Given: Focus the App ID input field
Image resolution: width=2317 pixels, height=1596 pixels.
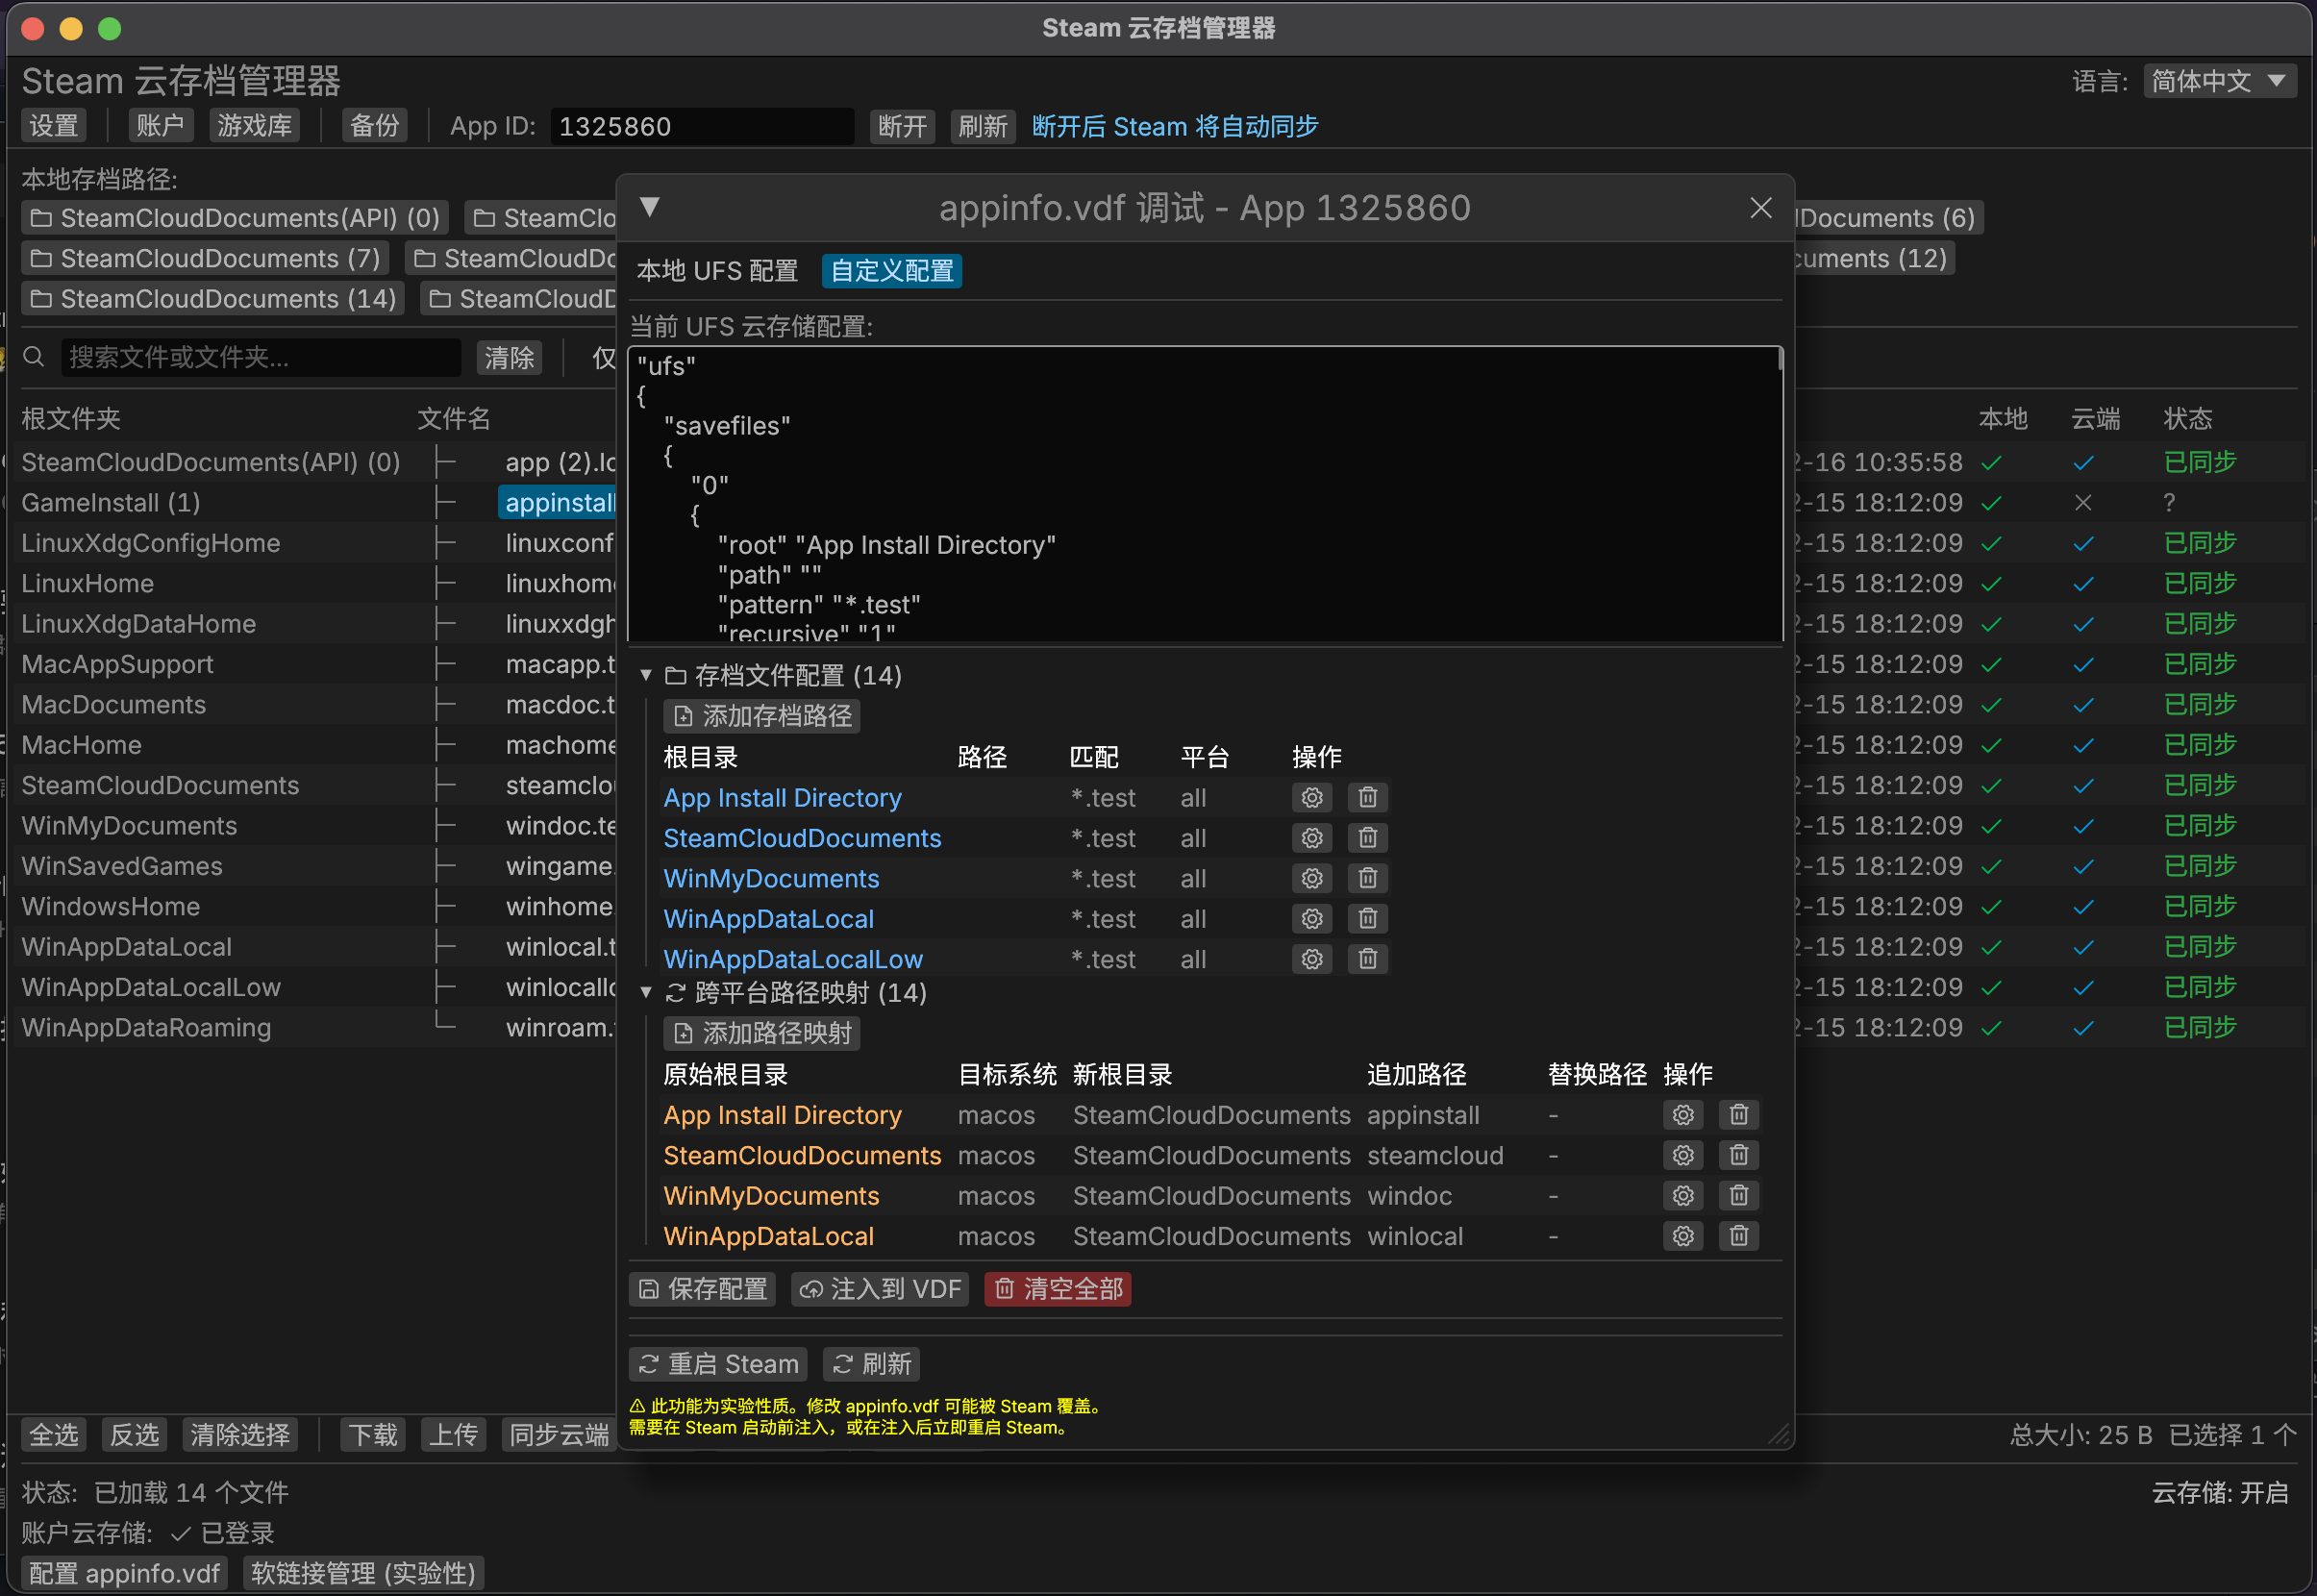Looking at the screenshot, I should point(702,126).
